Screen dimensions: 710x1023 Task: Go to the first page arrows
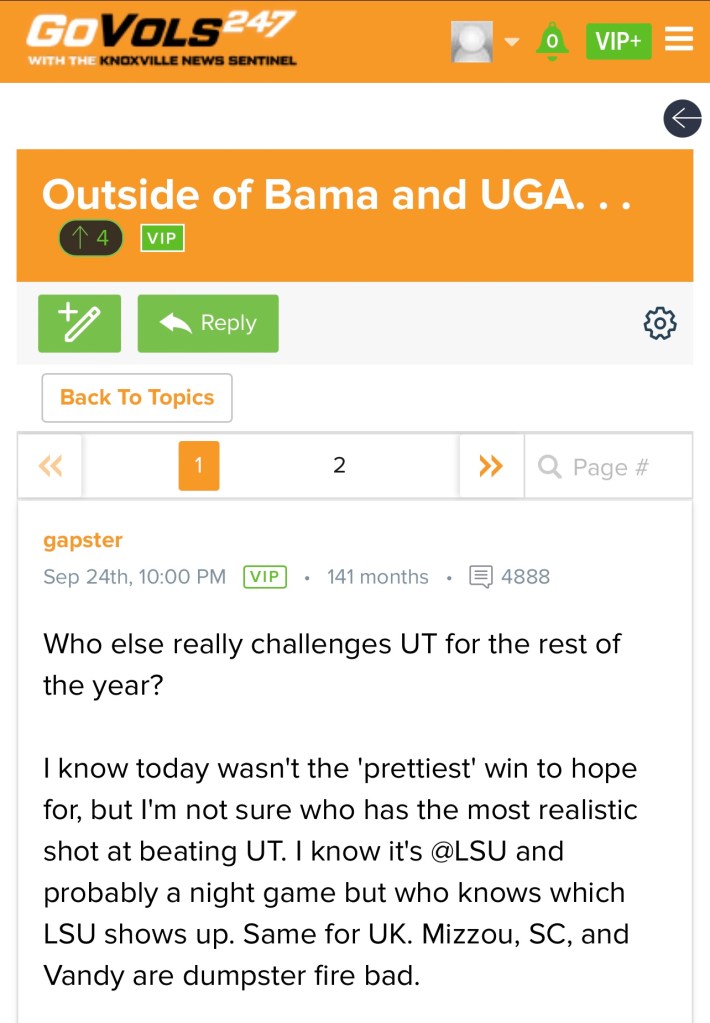(50, 466)
